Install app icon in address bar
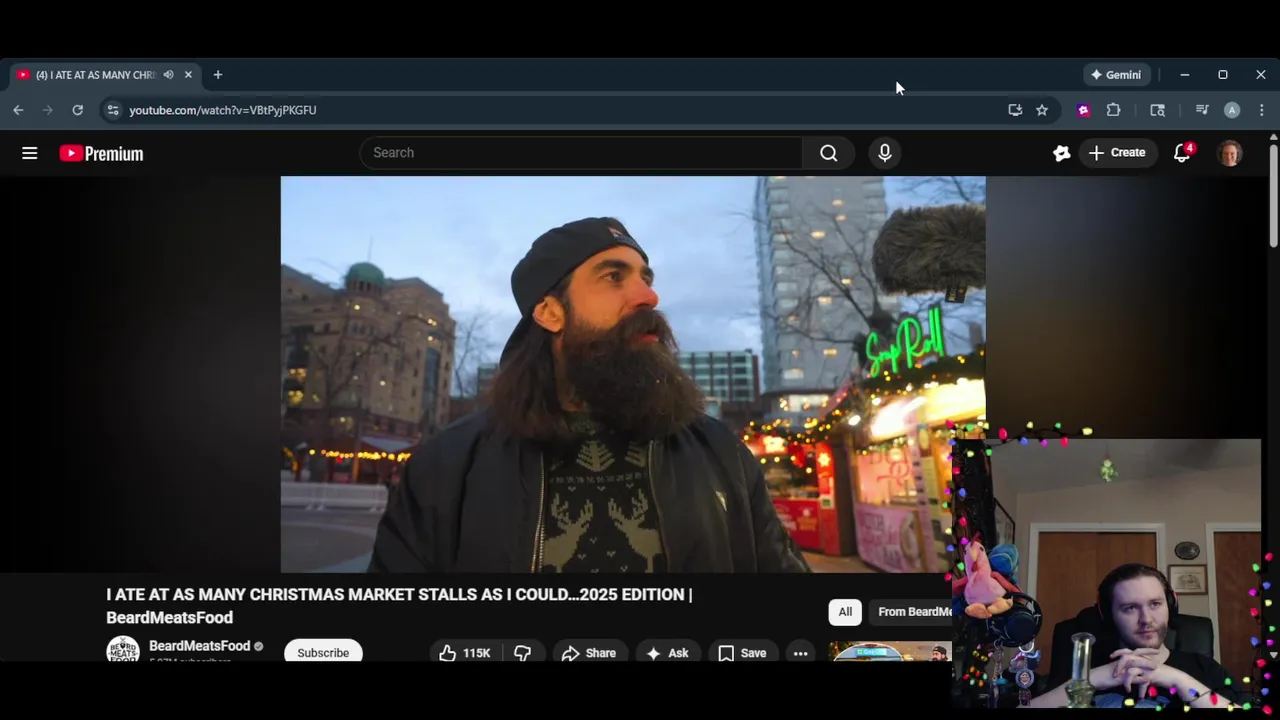This screenshot has width=1280, height=720. tap(1015, 110)
